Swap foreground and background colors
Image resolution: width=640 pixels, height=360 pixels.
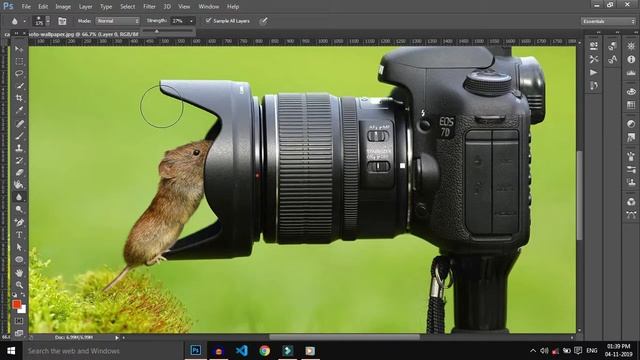pyautogui.click(x=22, y=295)
